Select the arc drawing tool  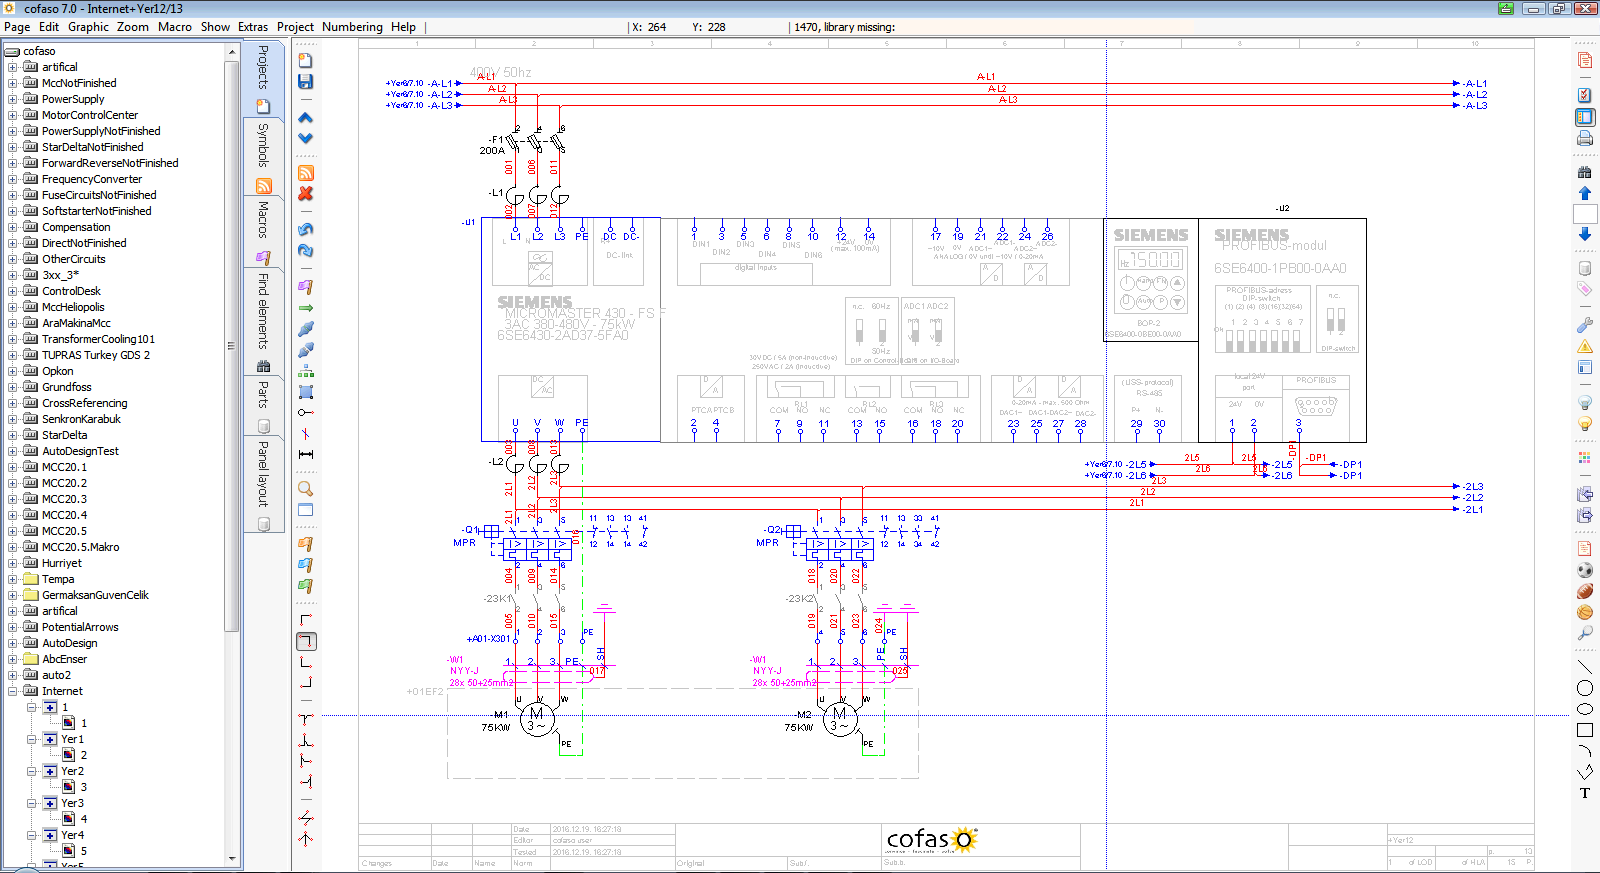(1585, 751)
